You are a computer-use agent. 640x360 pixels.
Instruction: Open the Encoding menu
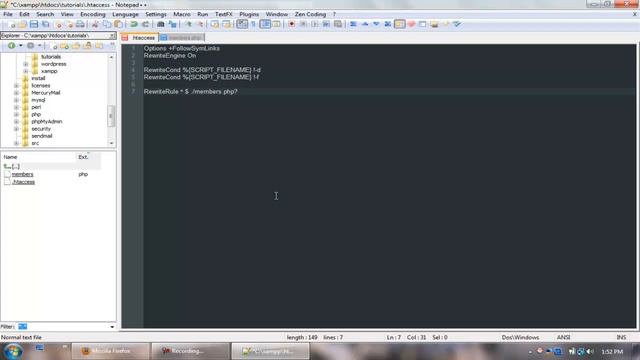tap(93, 14)
